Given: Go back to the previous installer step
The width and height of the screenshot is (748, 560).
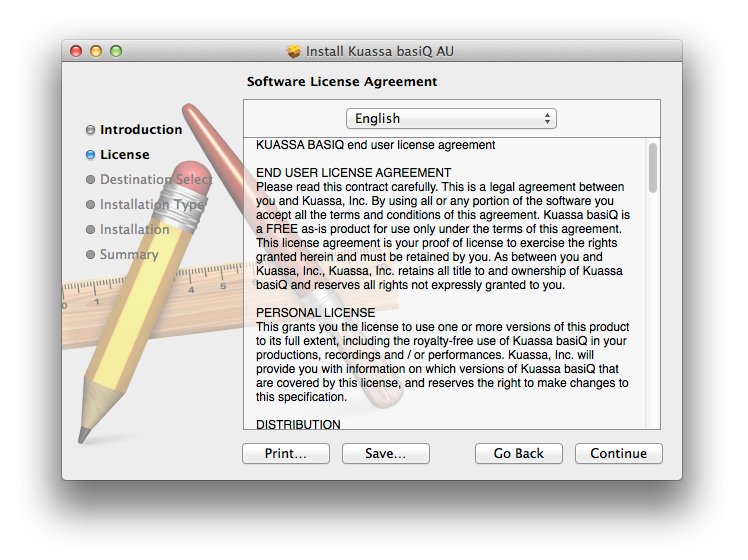Looking at the screenshot, I should click(519, 453).
